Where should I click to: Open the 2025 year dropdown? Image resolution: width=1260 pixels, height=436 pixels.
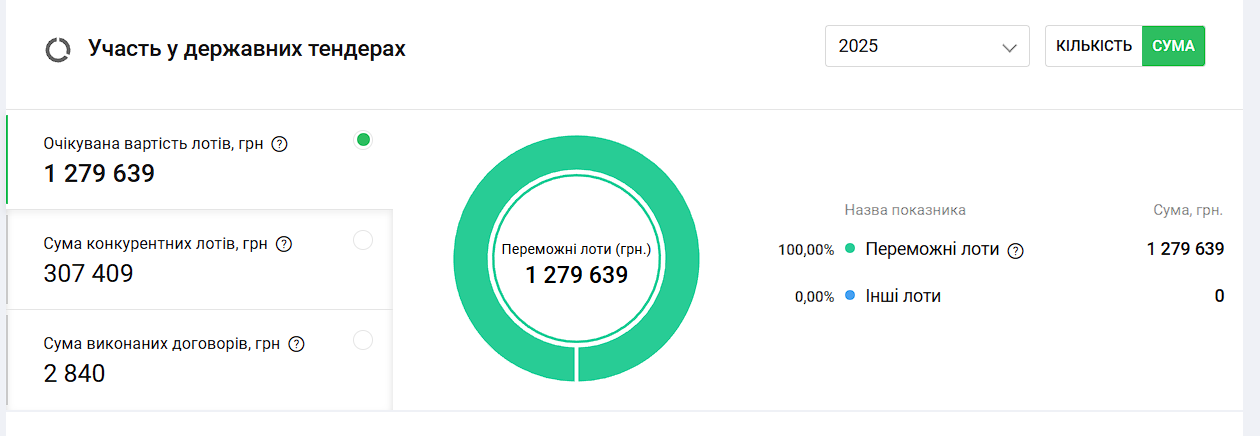pos(927,46)
